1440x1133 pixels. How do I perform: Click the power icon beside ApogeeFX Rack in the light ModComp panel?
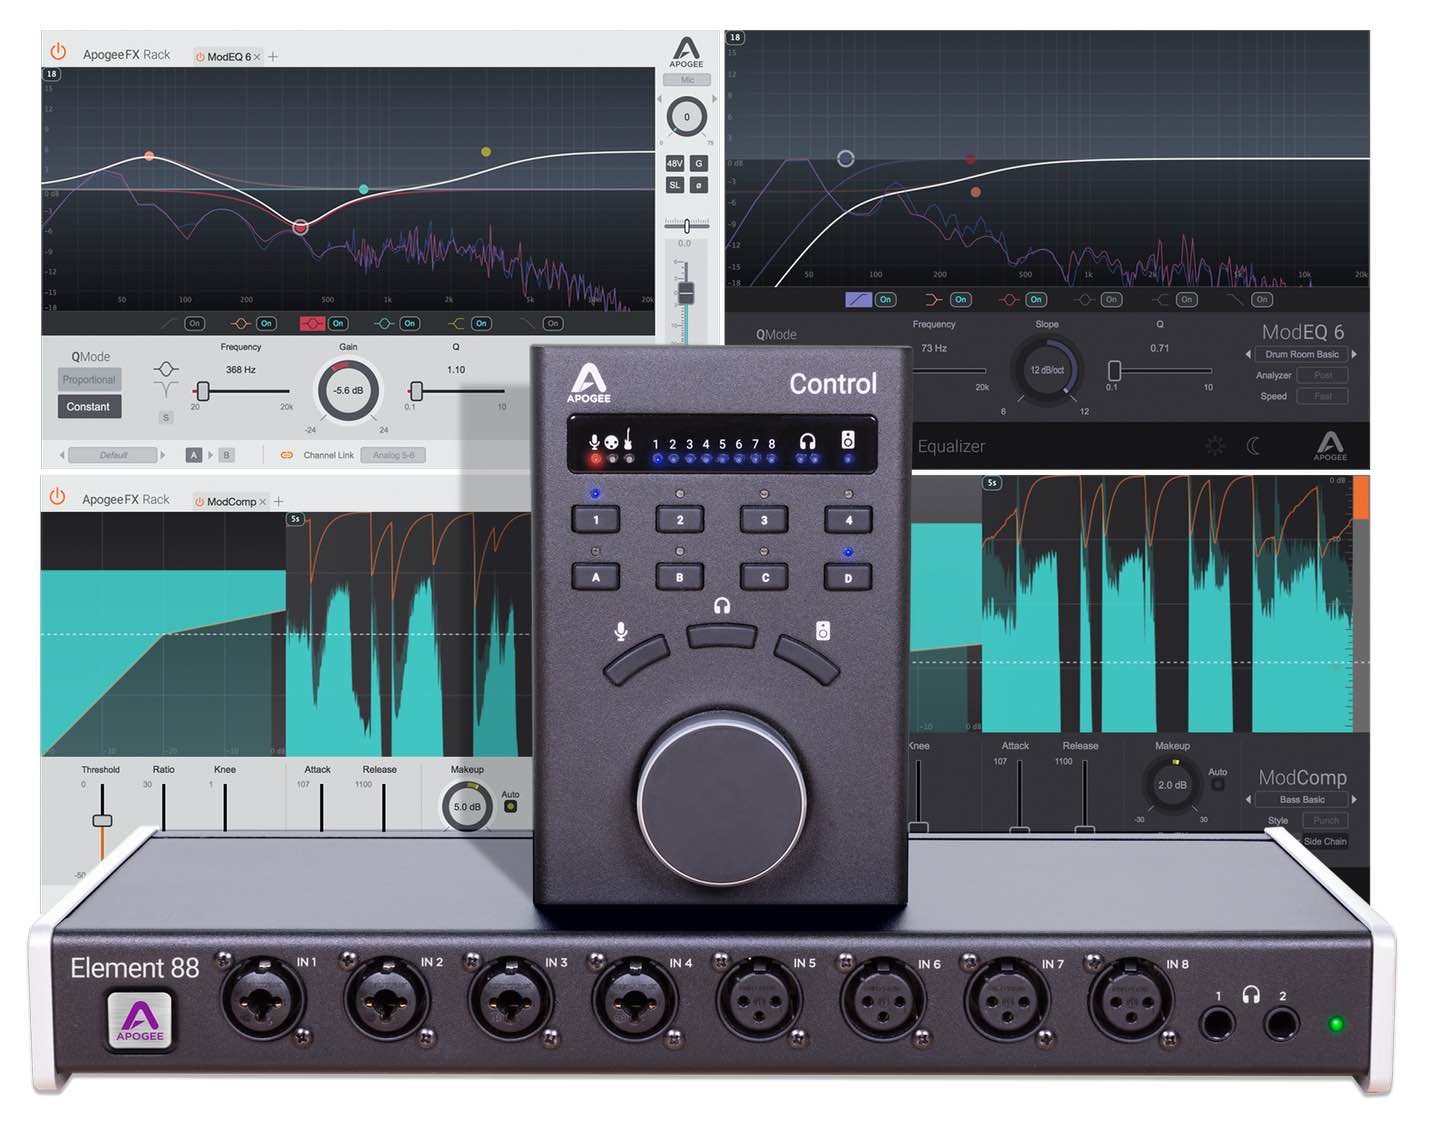58,496
